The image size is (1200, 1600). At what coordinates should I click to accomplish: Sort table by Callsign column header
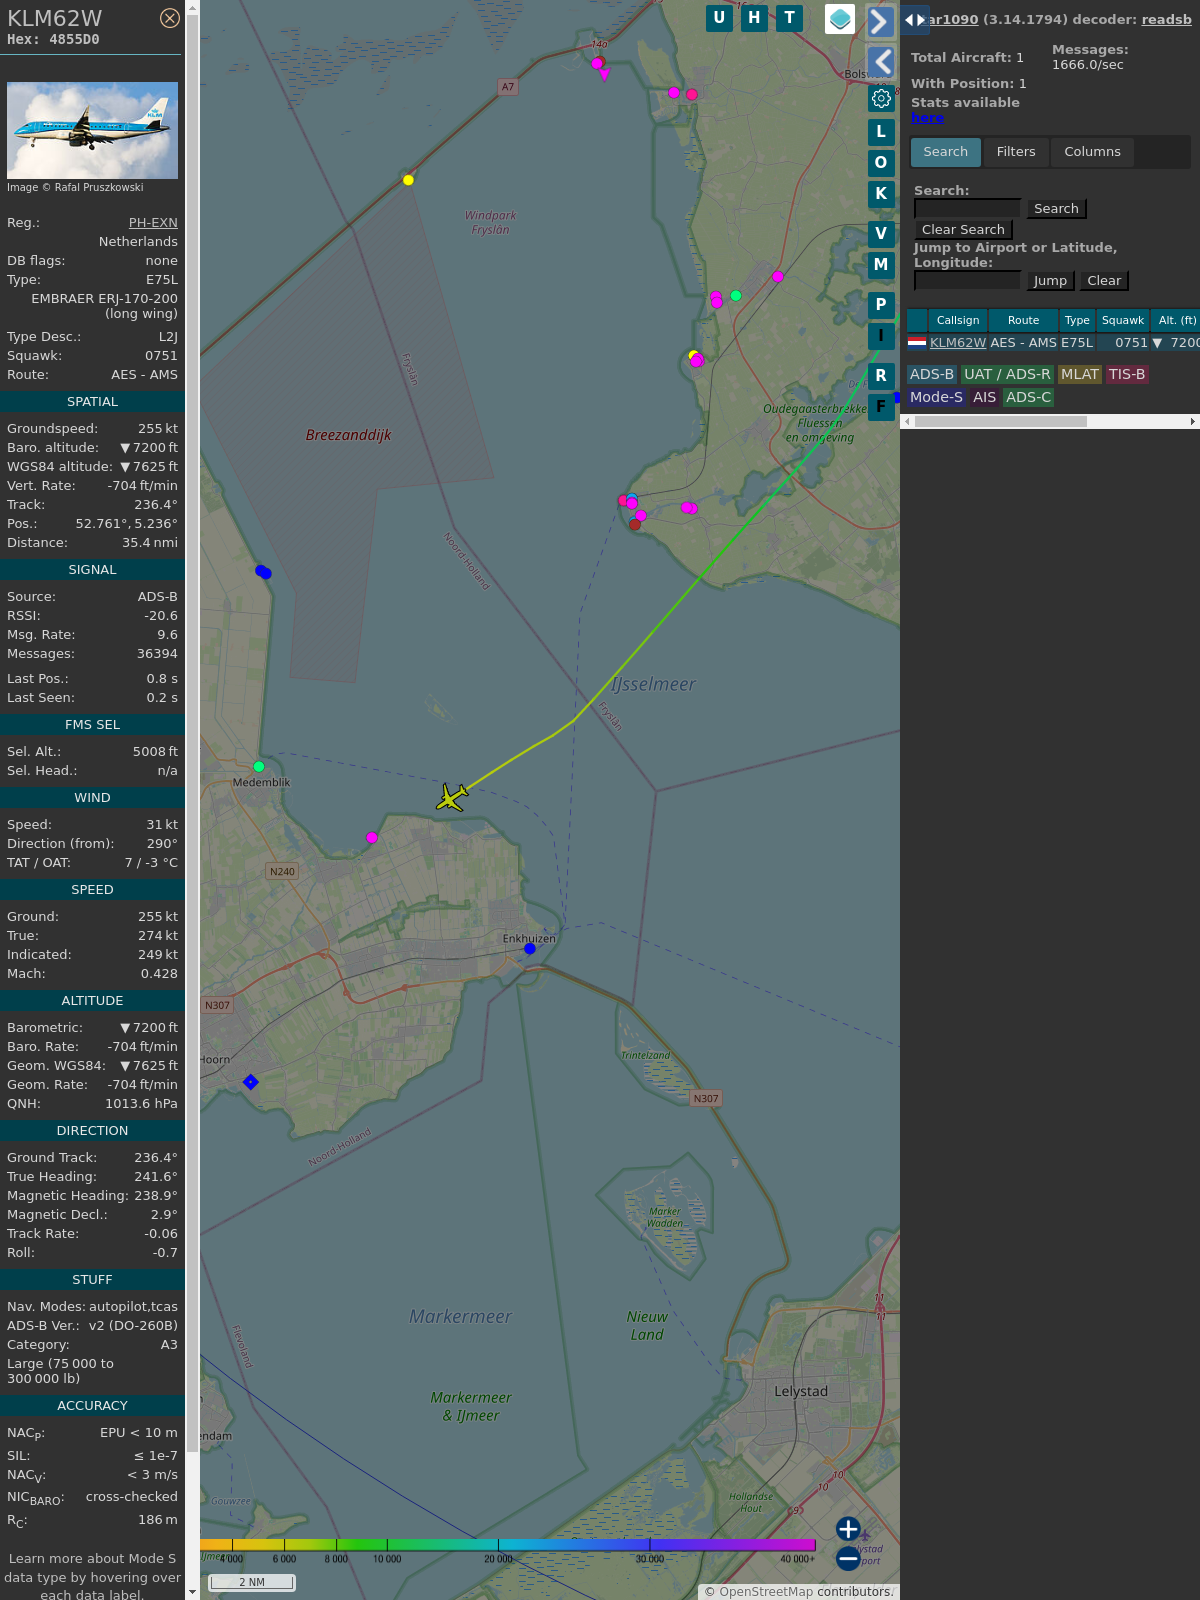tap(958, 320)
